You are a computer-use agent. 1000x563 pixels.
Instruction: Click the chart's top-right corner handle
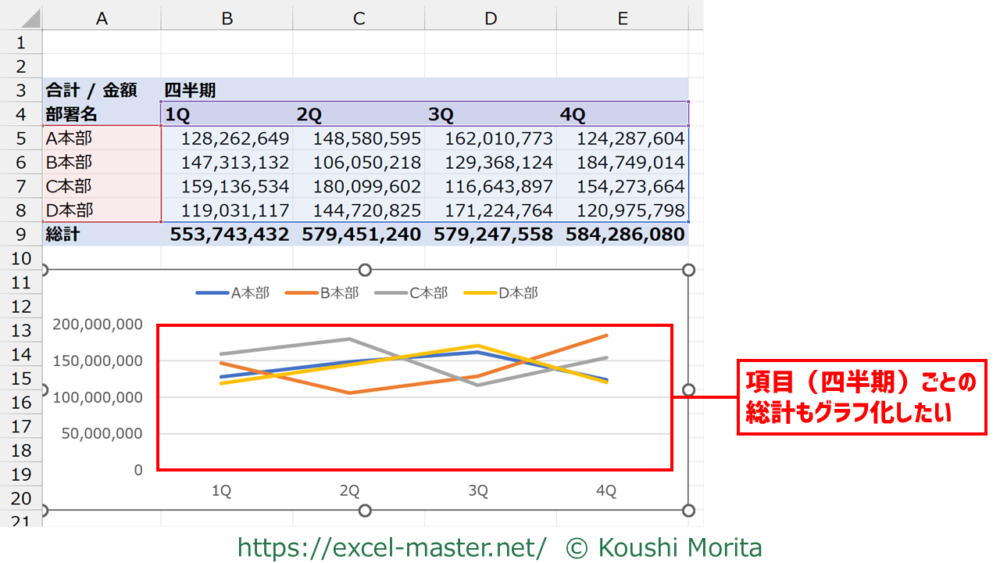[688, 270]
